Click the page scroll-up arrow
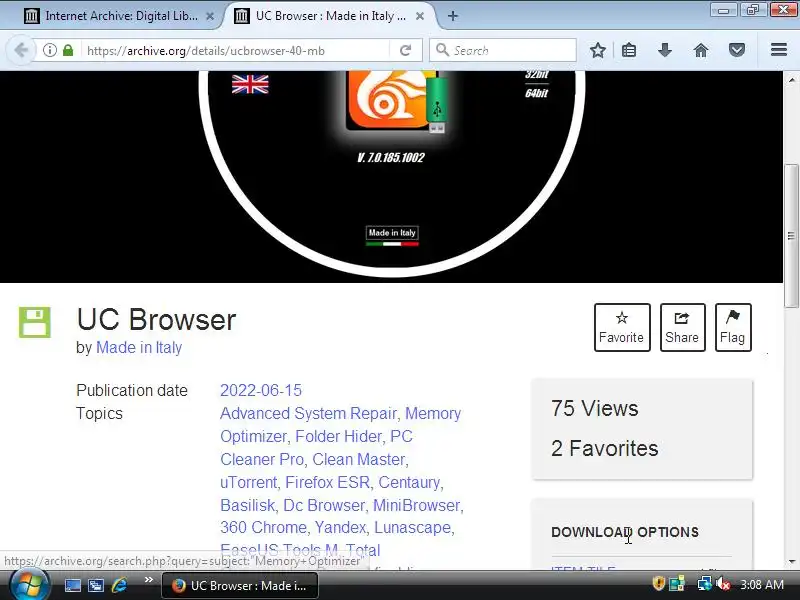Screen dimensions: 800x600 [791, 80]
